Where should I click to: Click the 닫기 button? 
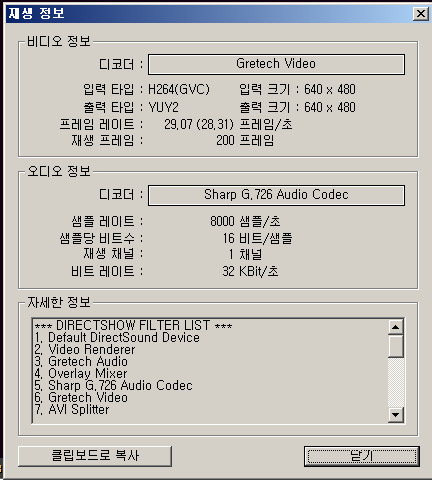pos(362,456)
